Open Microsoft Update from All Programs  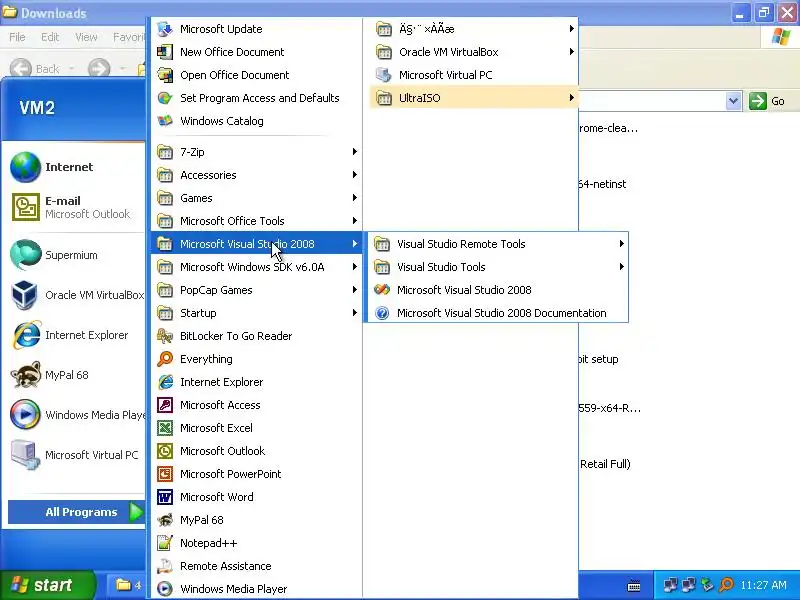257,29
